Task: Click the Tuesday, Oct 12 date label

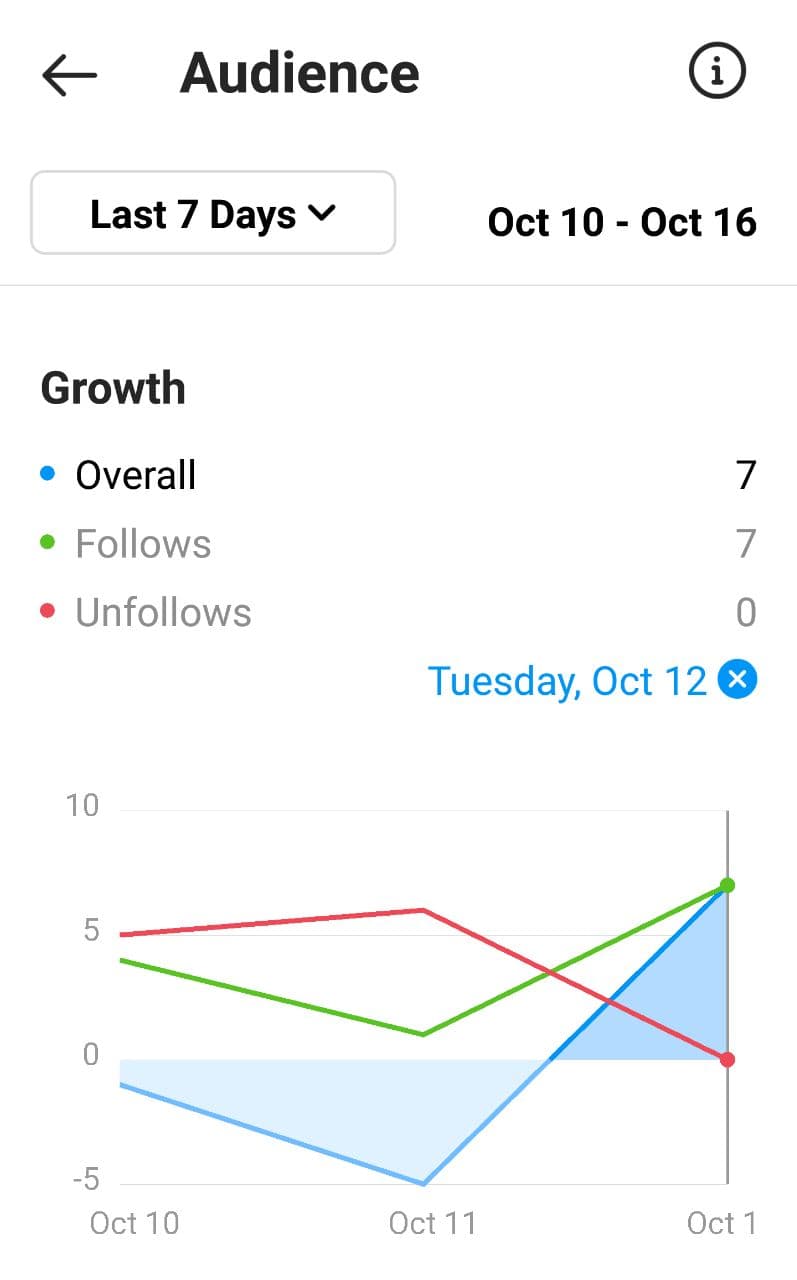Action: point(567,681)
